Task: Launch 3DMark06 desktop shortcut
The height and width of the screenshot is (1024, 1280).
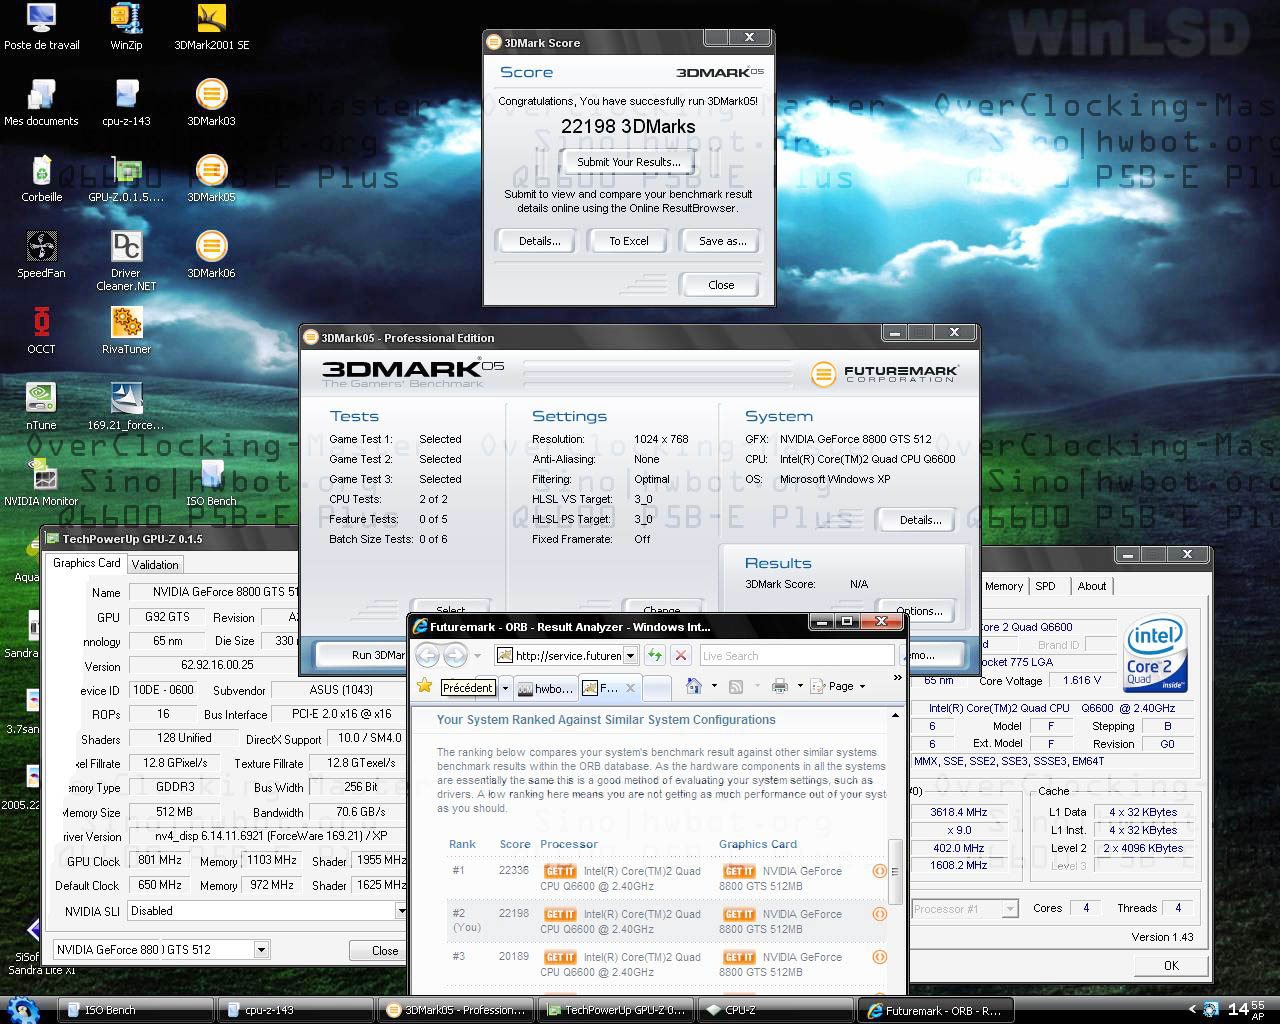Action: pos(211,255)
